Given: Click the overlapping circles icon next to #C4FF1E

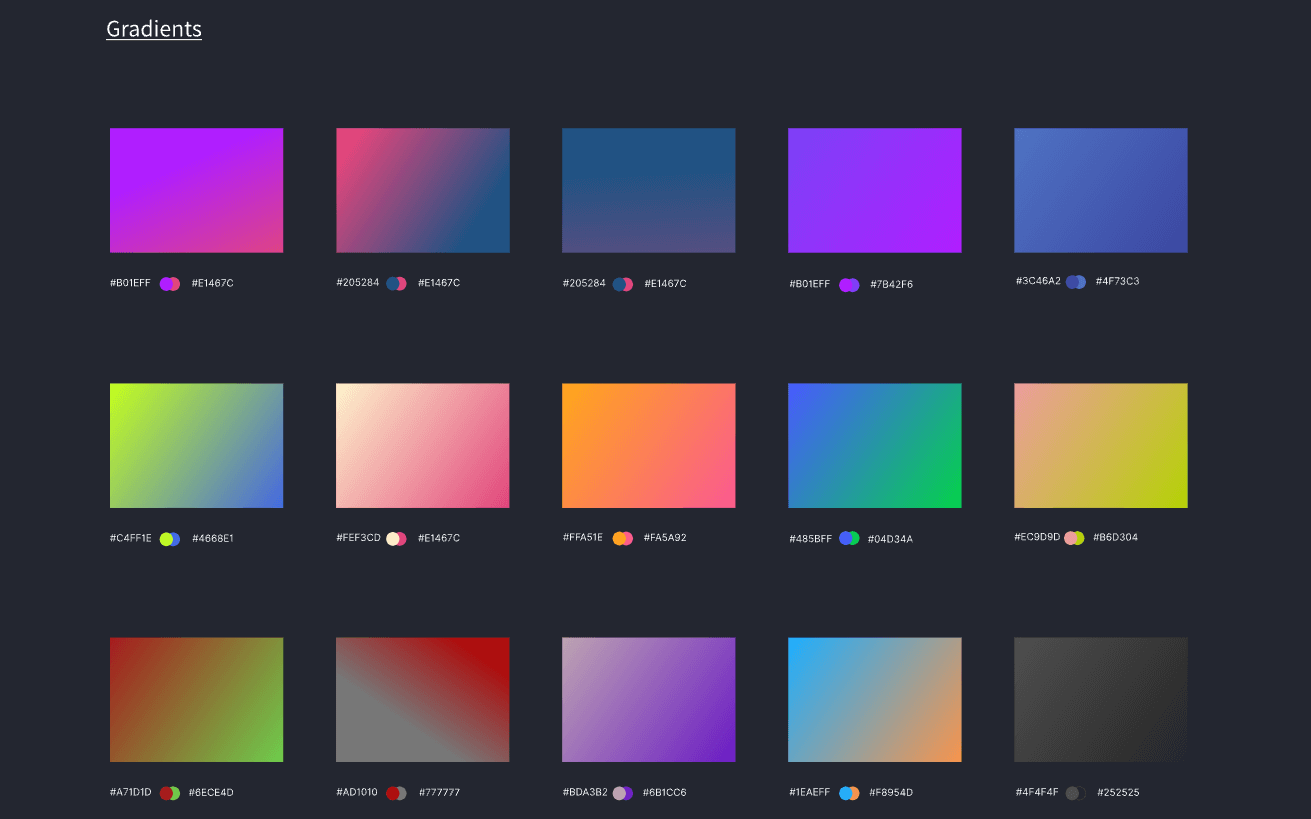Looking at the screenshot, I should (170, 539).
